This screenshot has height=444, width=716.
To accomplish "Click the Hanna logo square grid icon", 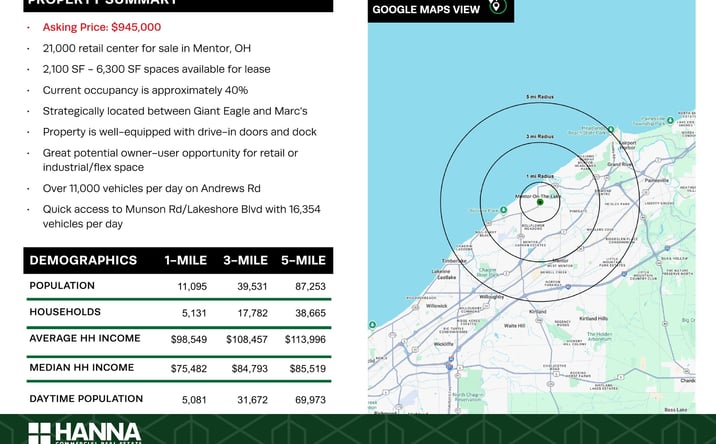I will click(x=39, y=433).
